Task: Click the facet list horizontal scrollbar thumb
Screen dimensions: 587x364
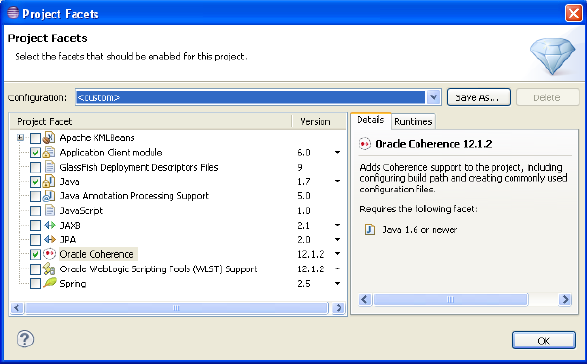Action: (176, 308)
